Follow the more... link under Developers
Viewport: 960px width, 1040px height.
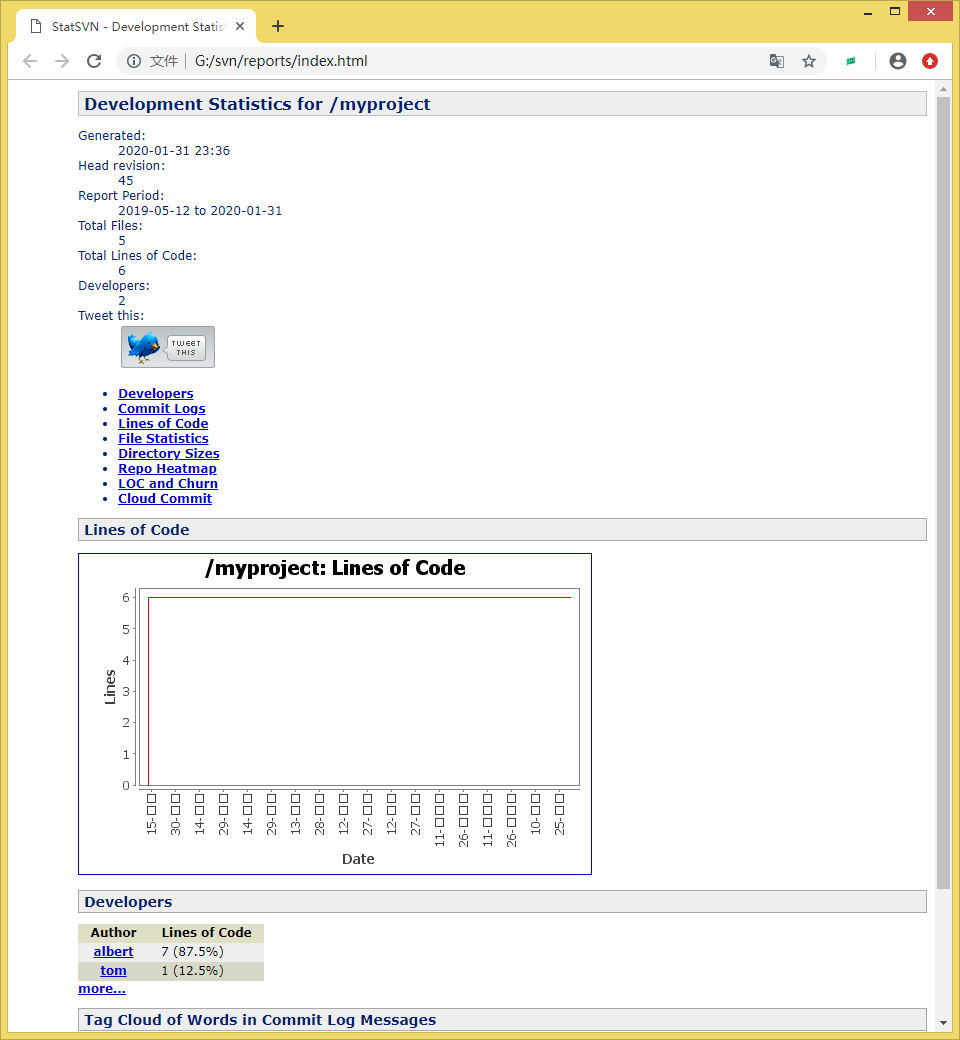[x=102, y=988]
